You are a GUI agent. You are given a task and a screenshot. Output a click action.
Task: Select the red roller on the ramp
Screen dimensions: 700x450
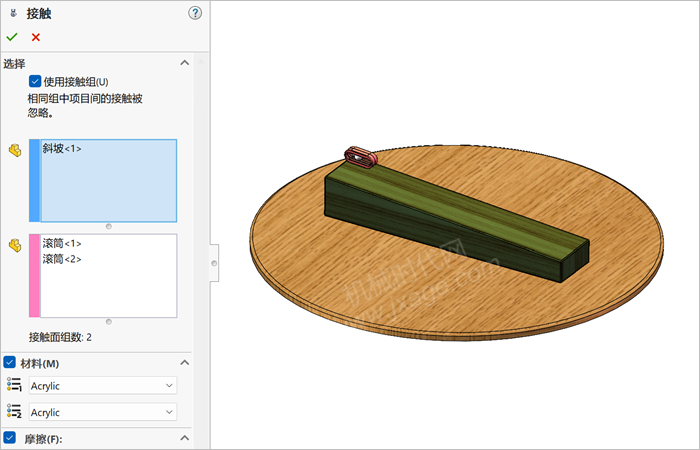coord(361,158)
